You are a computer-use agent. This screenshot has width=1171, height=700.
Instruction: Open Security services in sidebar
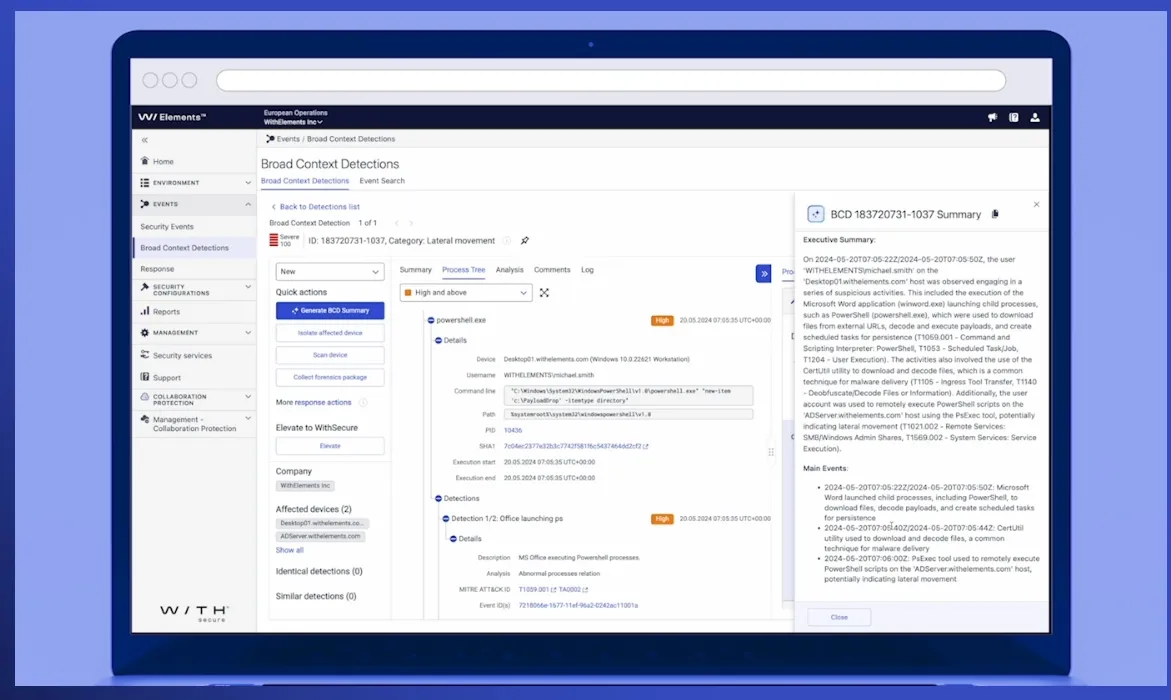[x=182, y=356]
